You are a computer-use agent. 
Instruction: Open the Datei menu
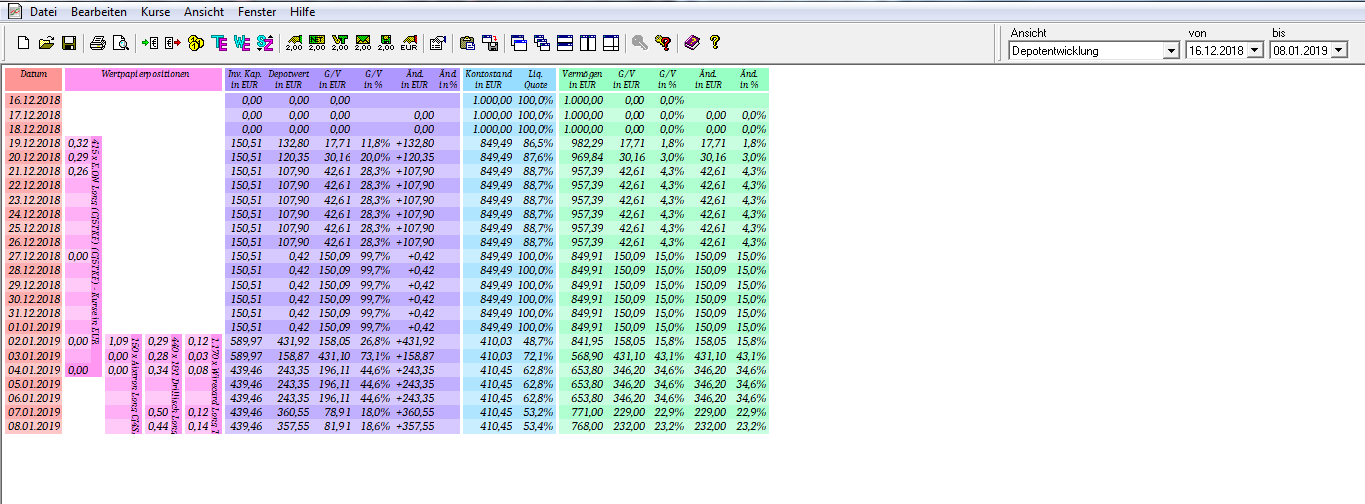pyautogui.click(x=43, y=12)
